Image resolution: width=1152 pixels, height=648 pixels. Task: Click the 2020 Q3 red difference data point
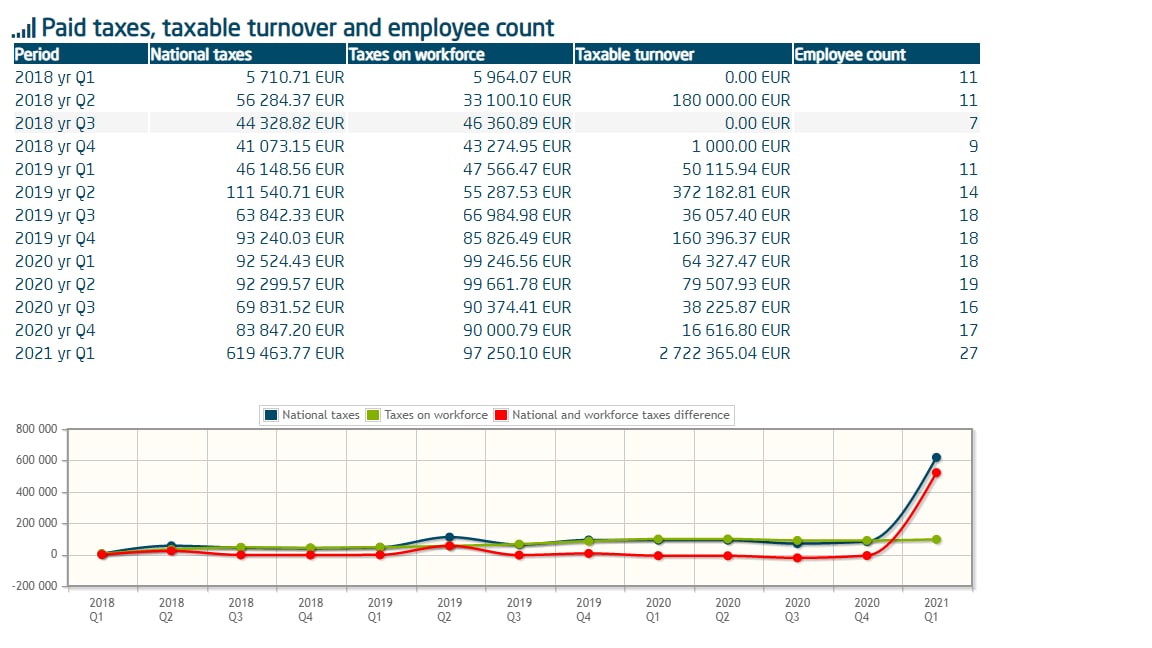pos(797,558)
